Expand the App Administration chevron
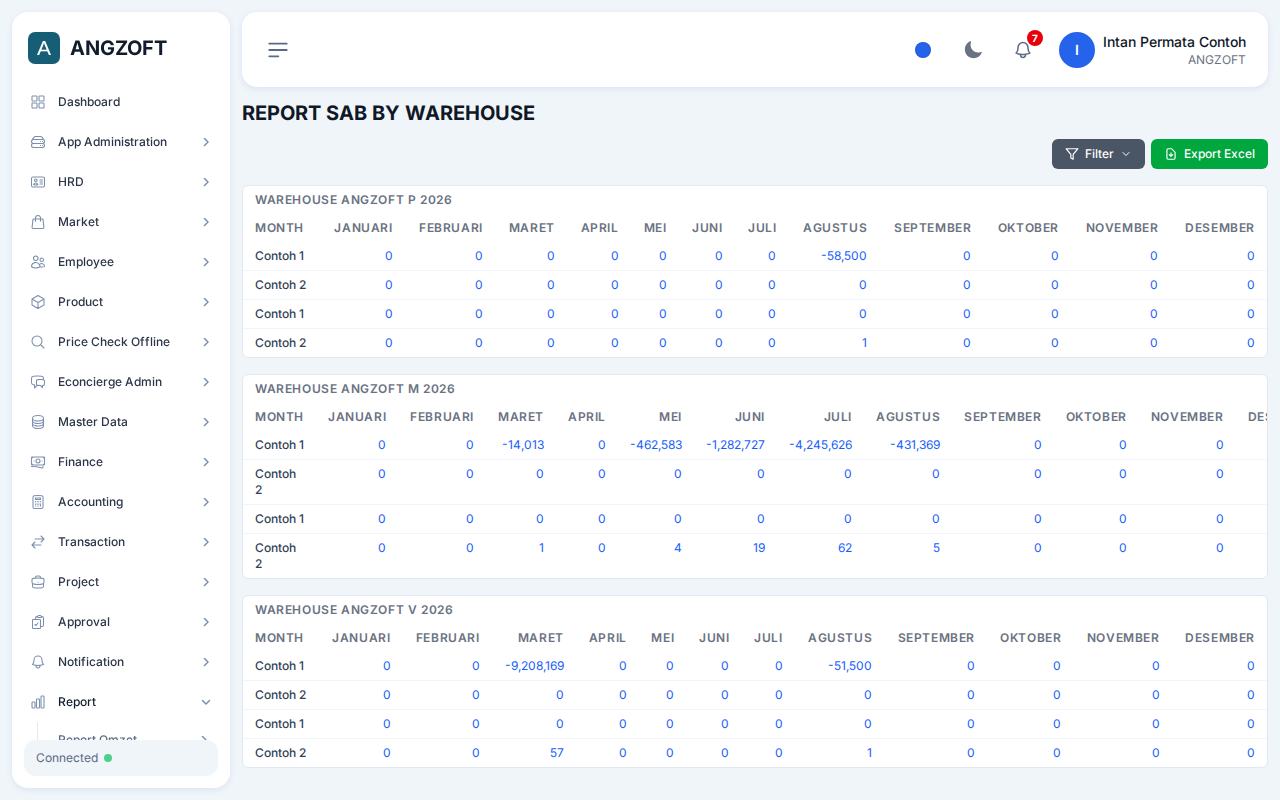1280x800 pixels. click(206, 142)
